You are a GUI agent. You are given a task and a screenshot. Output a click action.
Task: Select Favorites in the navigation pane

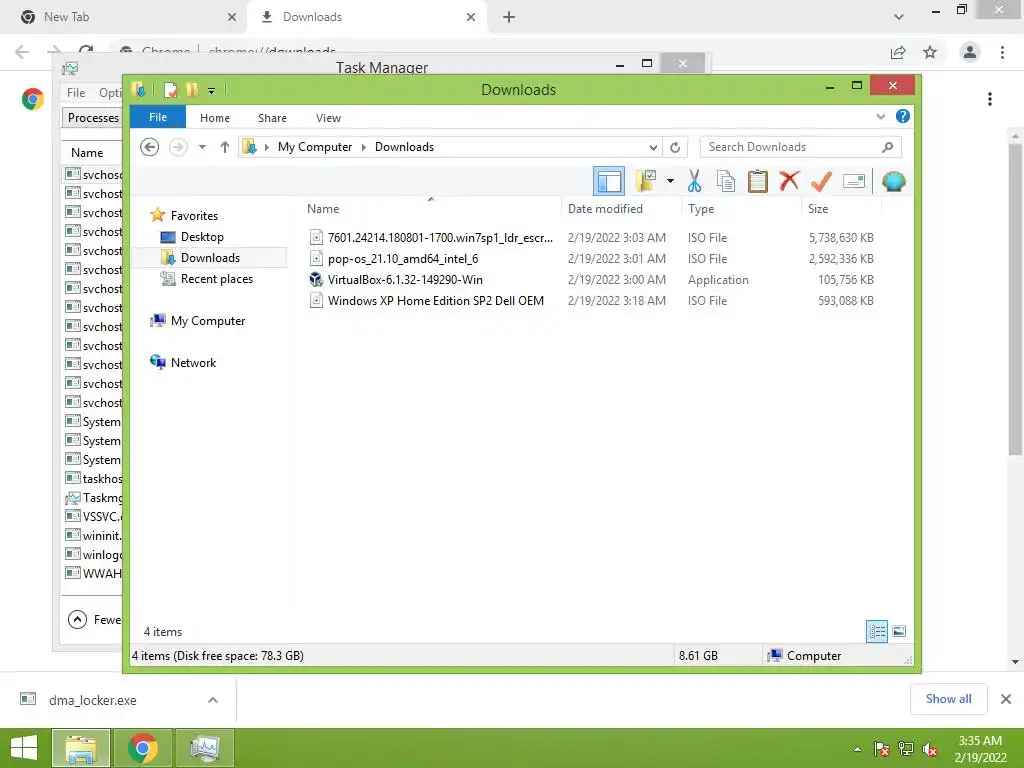pos(194,216)
